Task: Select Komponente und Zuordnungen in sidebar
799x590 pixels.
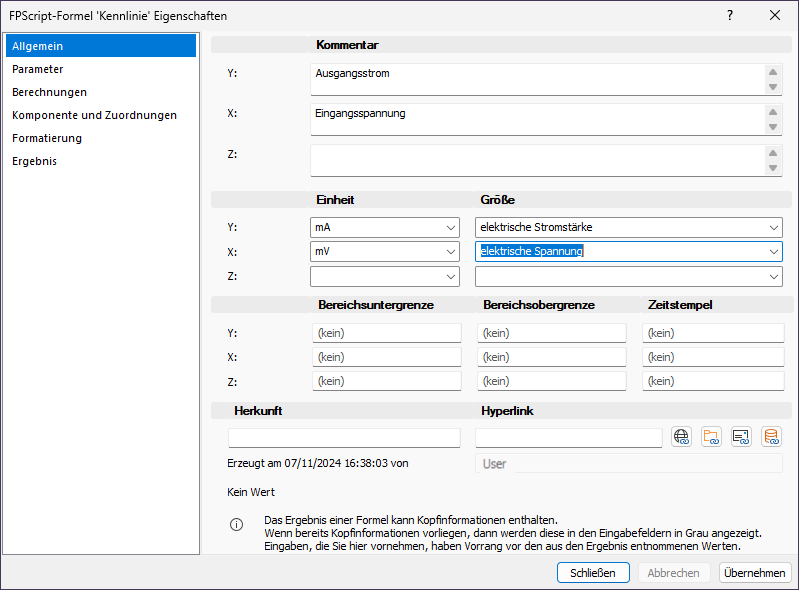Action: click(x=94, y=115)
